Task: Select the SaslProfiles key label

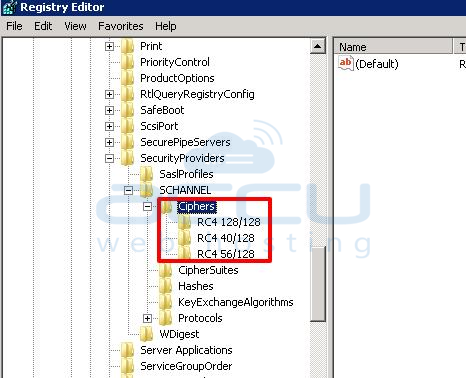Action: click(x=186, y=174)
